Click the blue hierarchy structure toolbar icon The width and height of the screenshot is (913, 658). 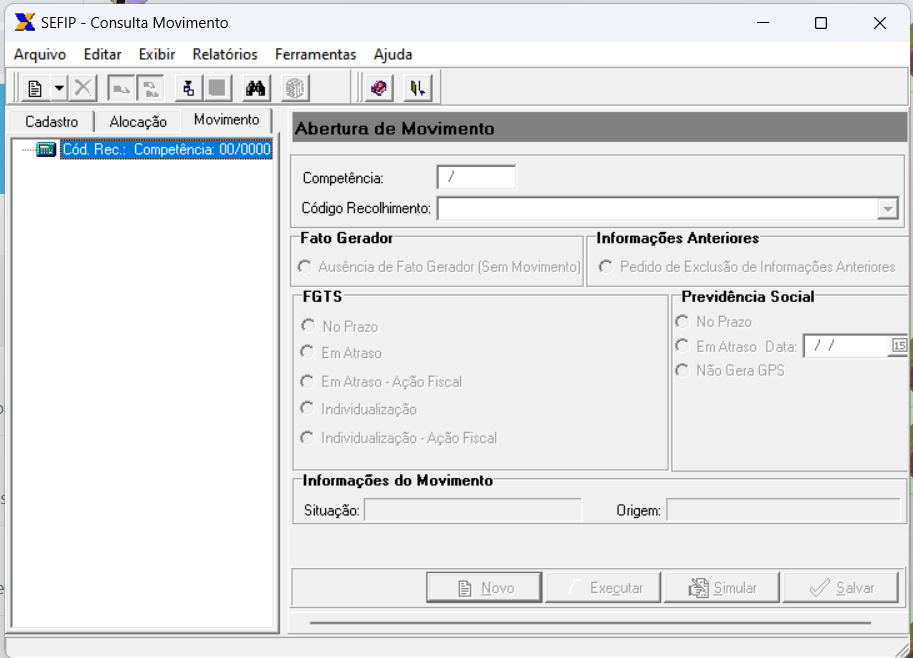(188, 89)
